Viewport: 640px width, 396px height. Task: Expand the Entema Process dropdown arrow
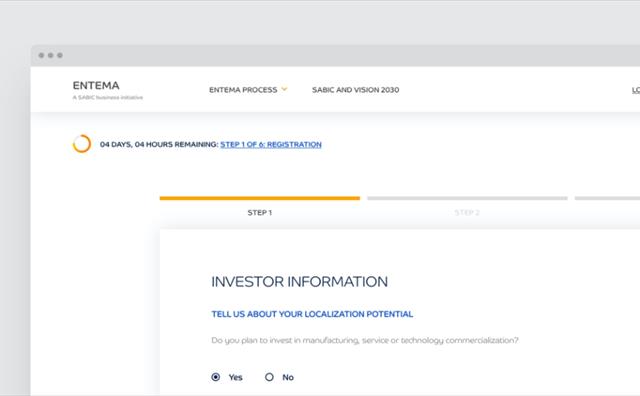[284, 89]
